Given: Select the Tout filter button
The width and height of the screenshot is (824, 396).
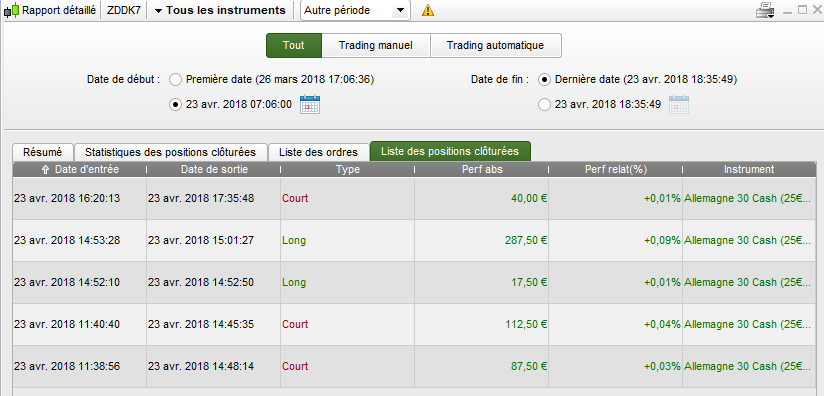Looking at the screenshot, I should pos(294,45).
